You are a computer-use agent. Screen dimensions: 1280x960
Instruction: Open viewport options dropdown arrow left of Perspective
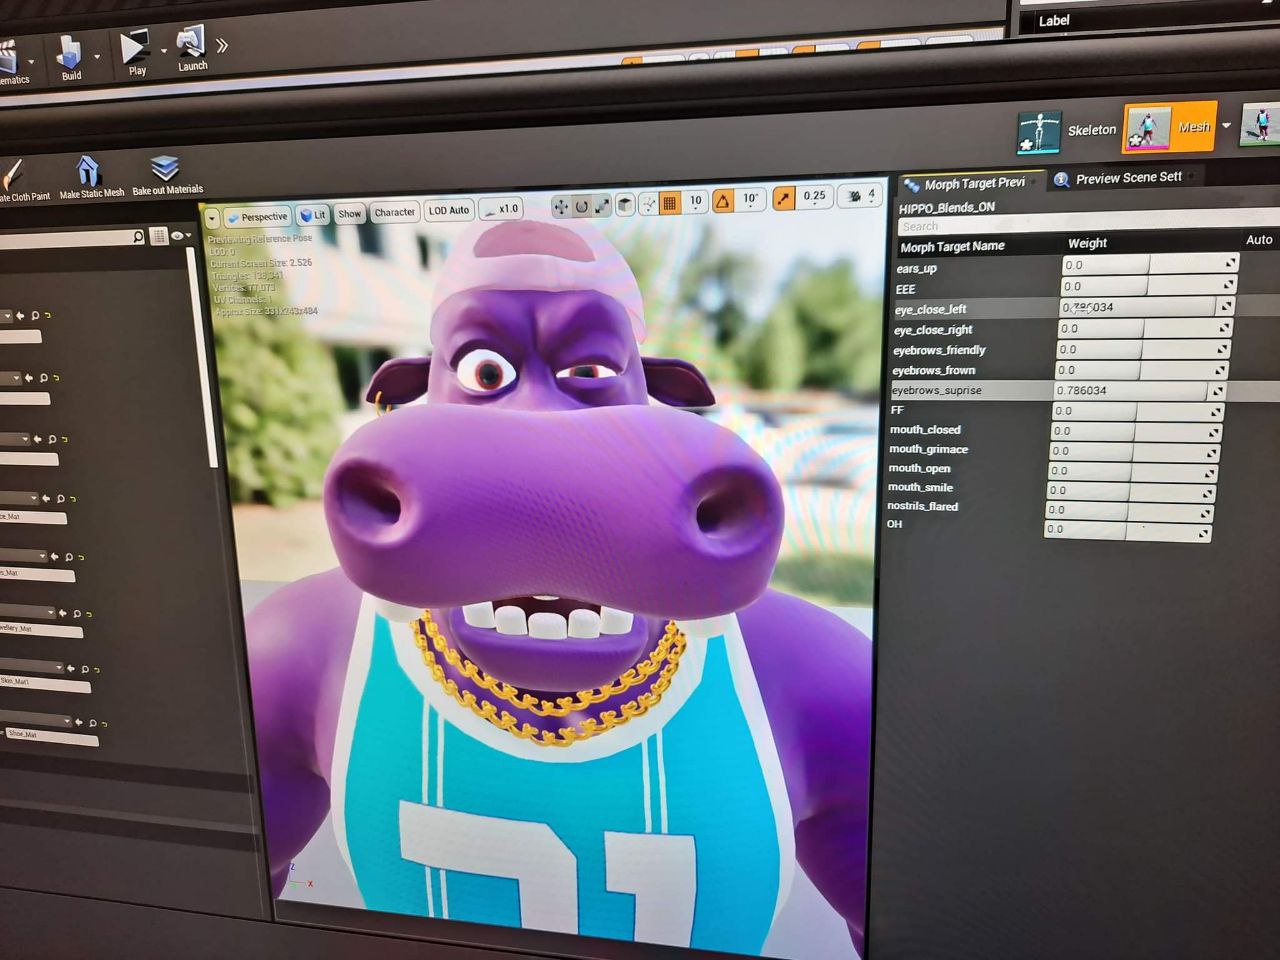tap(212, 218)
